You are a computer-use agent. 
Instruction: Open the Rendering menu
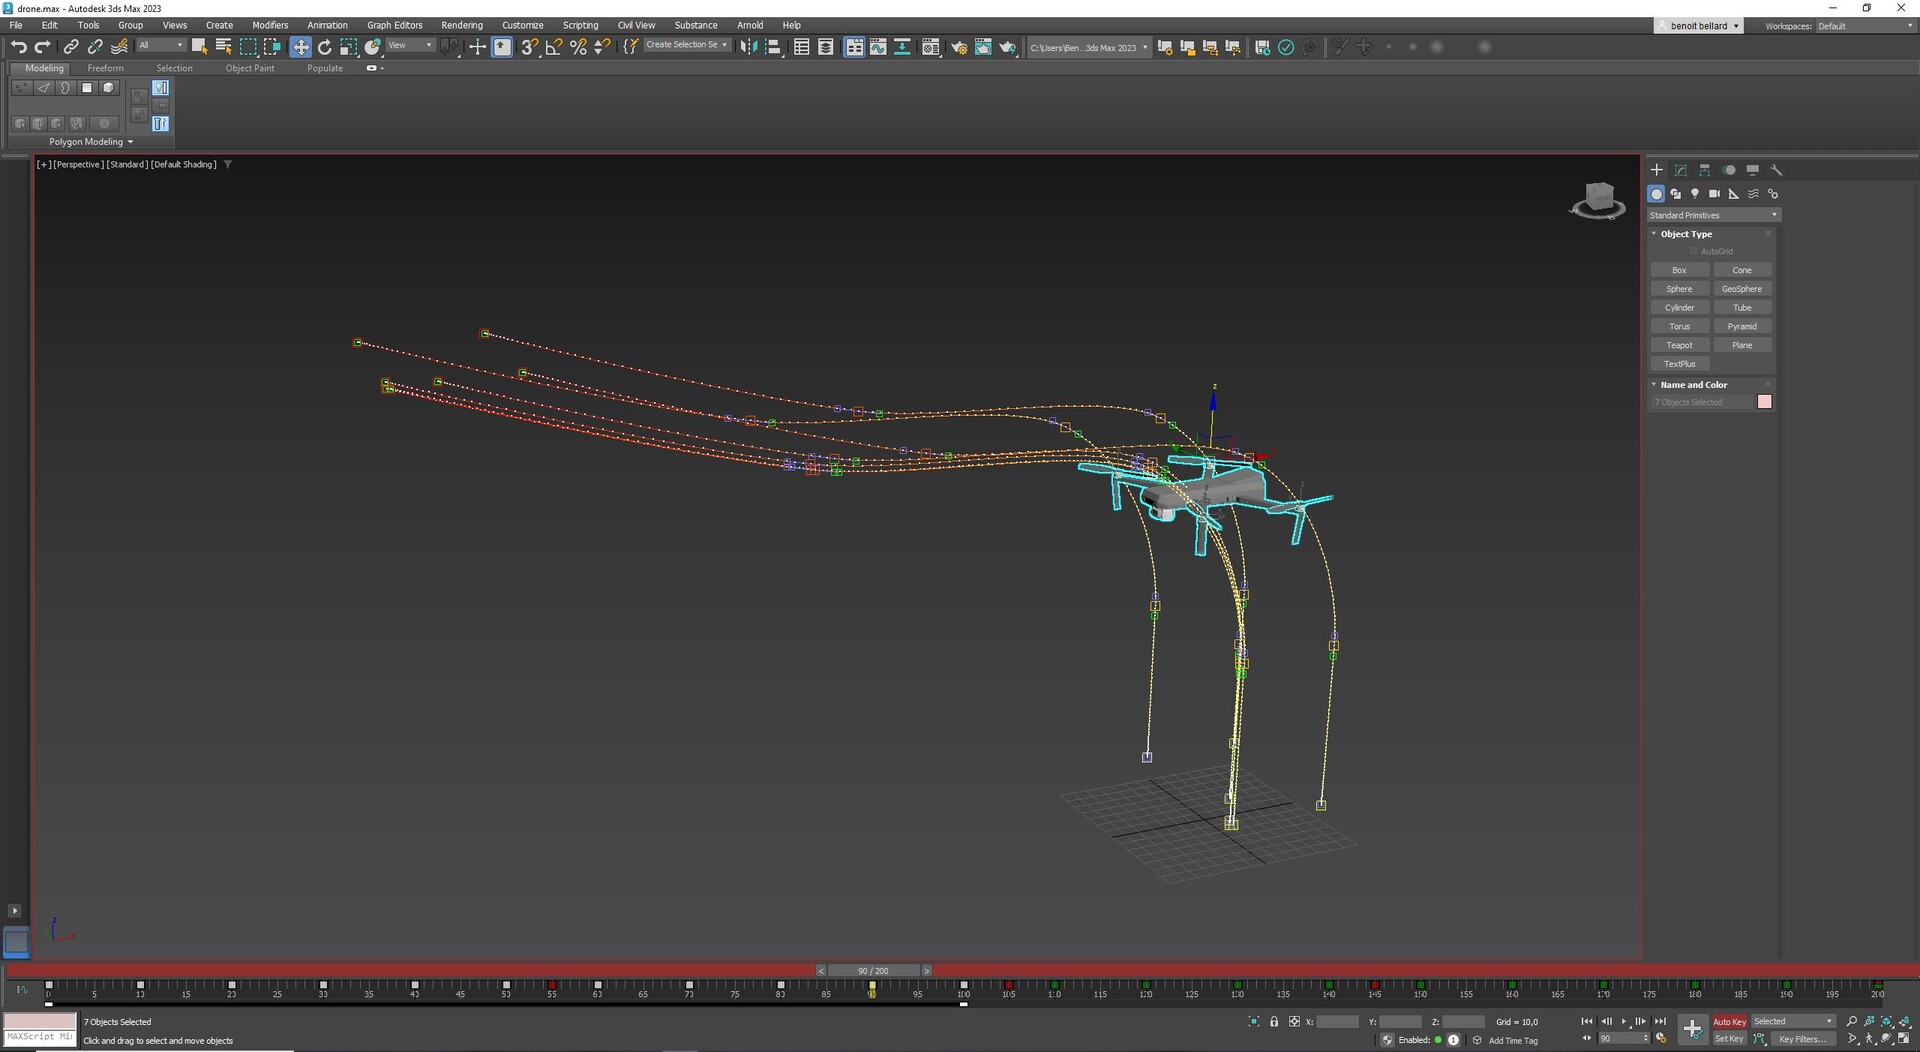[x=461, y=25]
